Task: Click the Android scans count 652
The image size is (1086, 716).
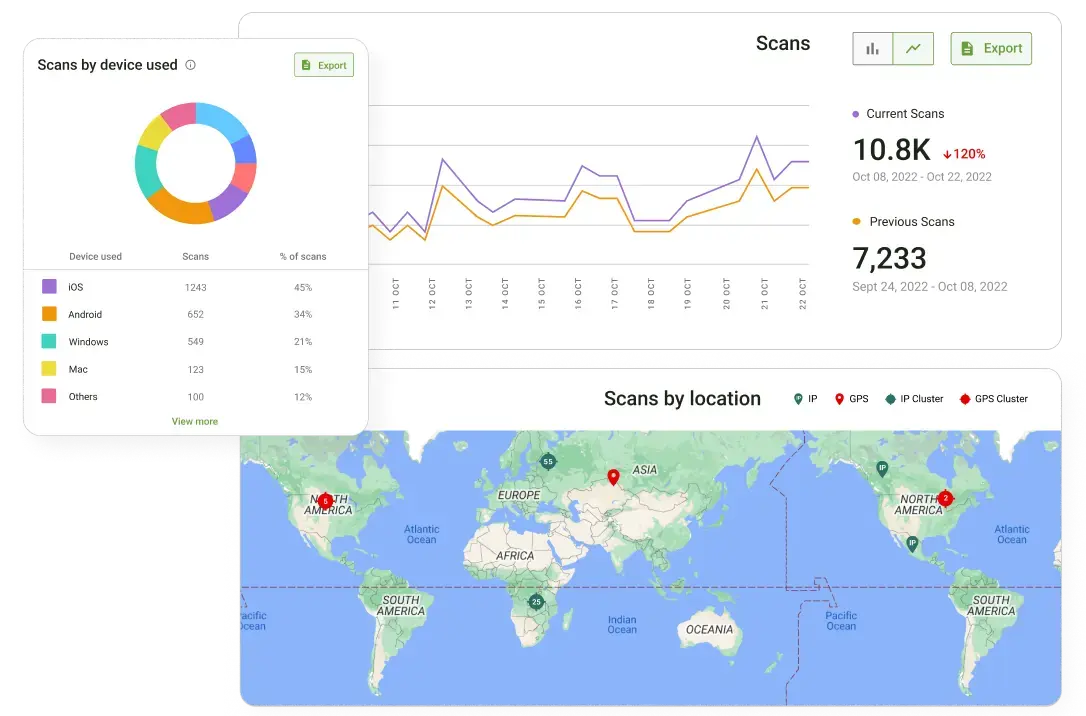Action: (x=195, y=314)
